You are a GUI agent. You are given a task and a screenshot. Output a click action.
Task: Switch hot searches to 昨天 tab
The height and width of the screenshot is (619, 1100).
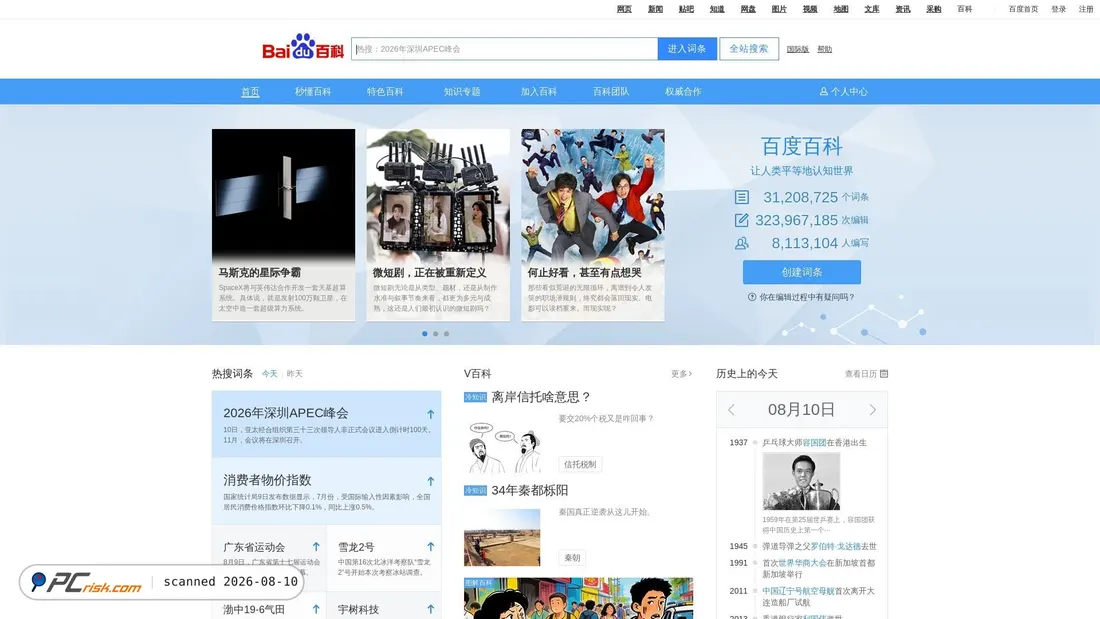295,374
